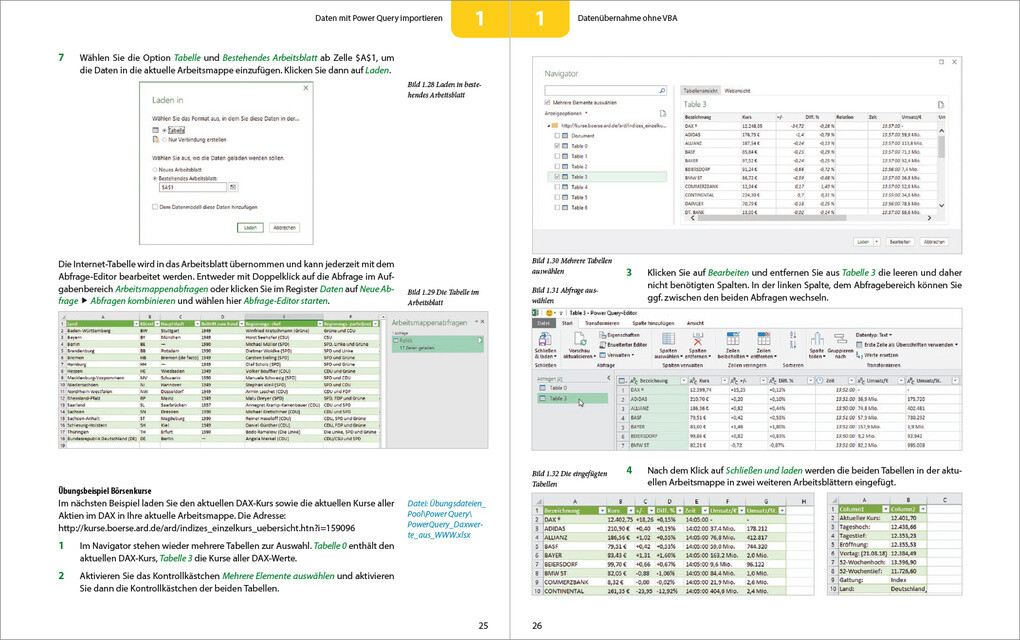Click Schließen & laden icon in Power Query-Editor
This screenshot has width=1020, height=640.
point(544,338)
